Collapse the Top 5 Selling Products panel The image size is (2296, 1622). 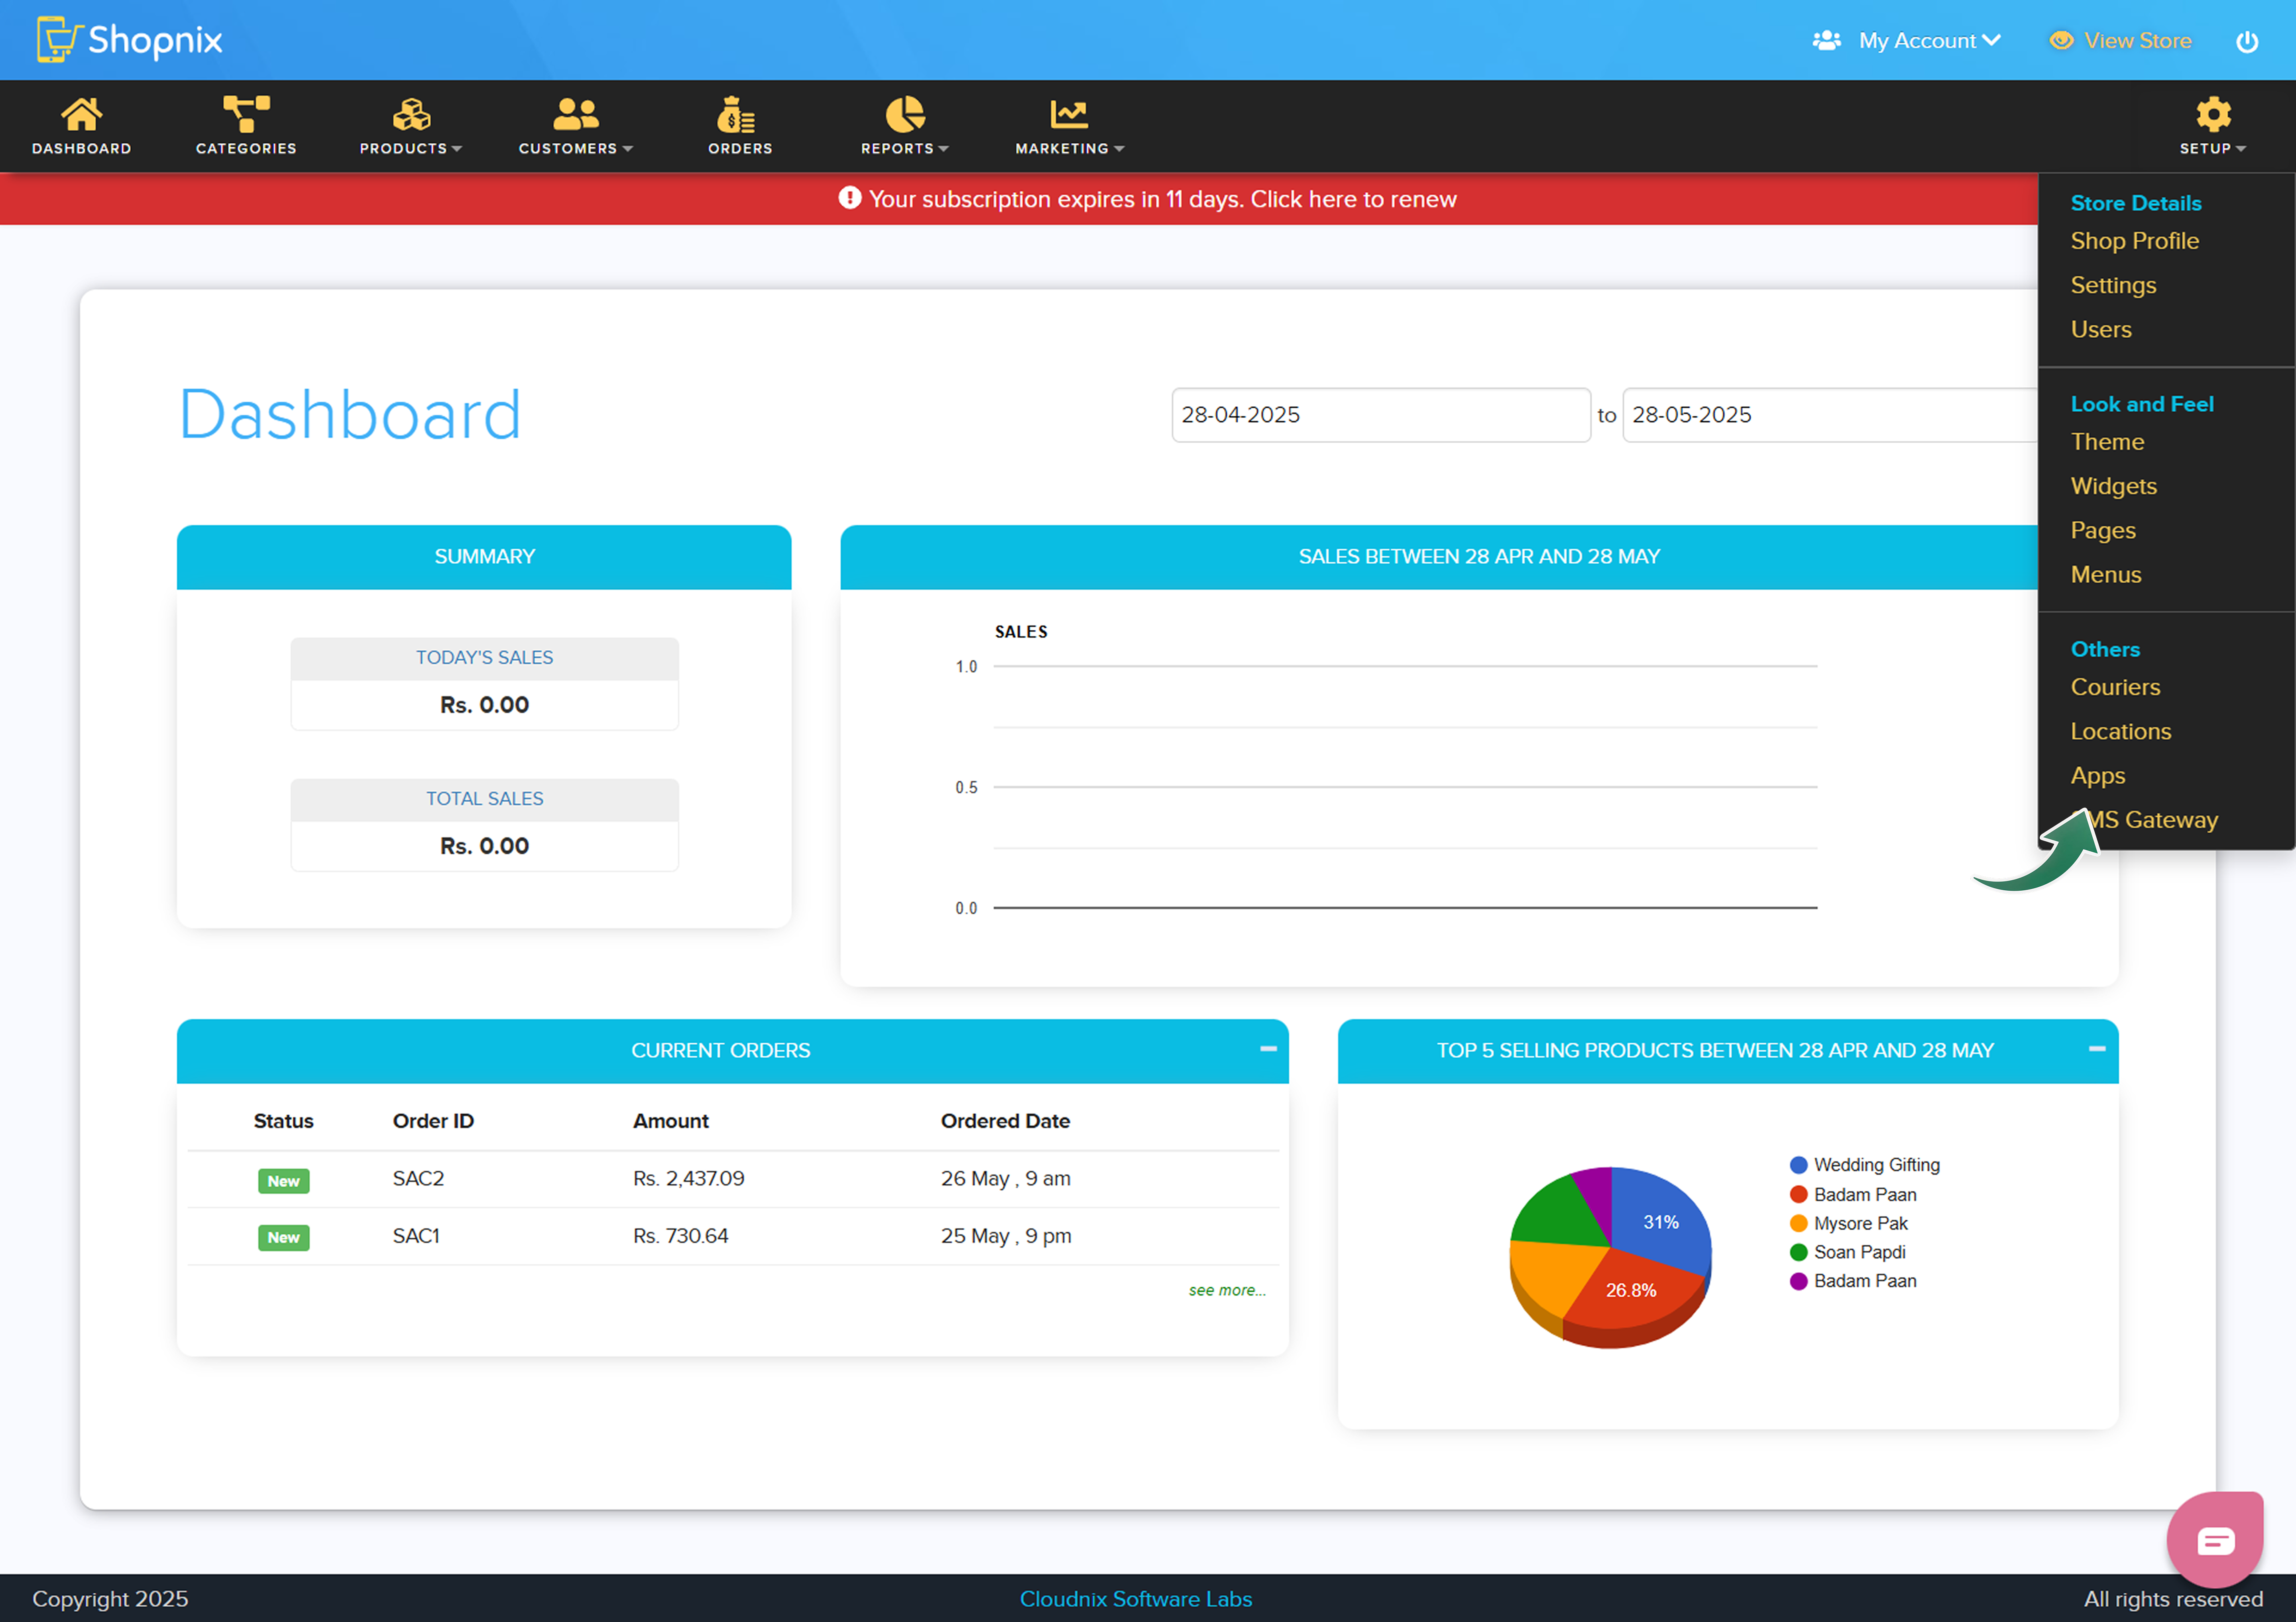pos(2097,1049)
